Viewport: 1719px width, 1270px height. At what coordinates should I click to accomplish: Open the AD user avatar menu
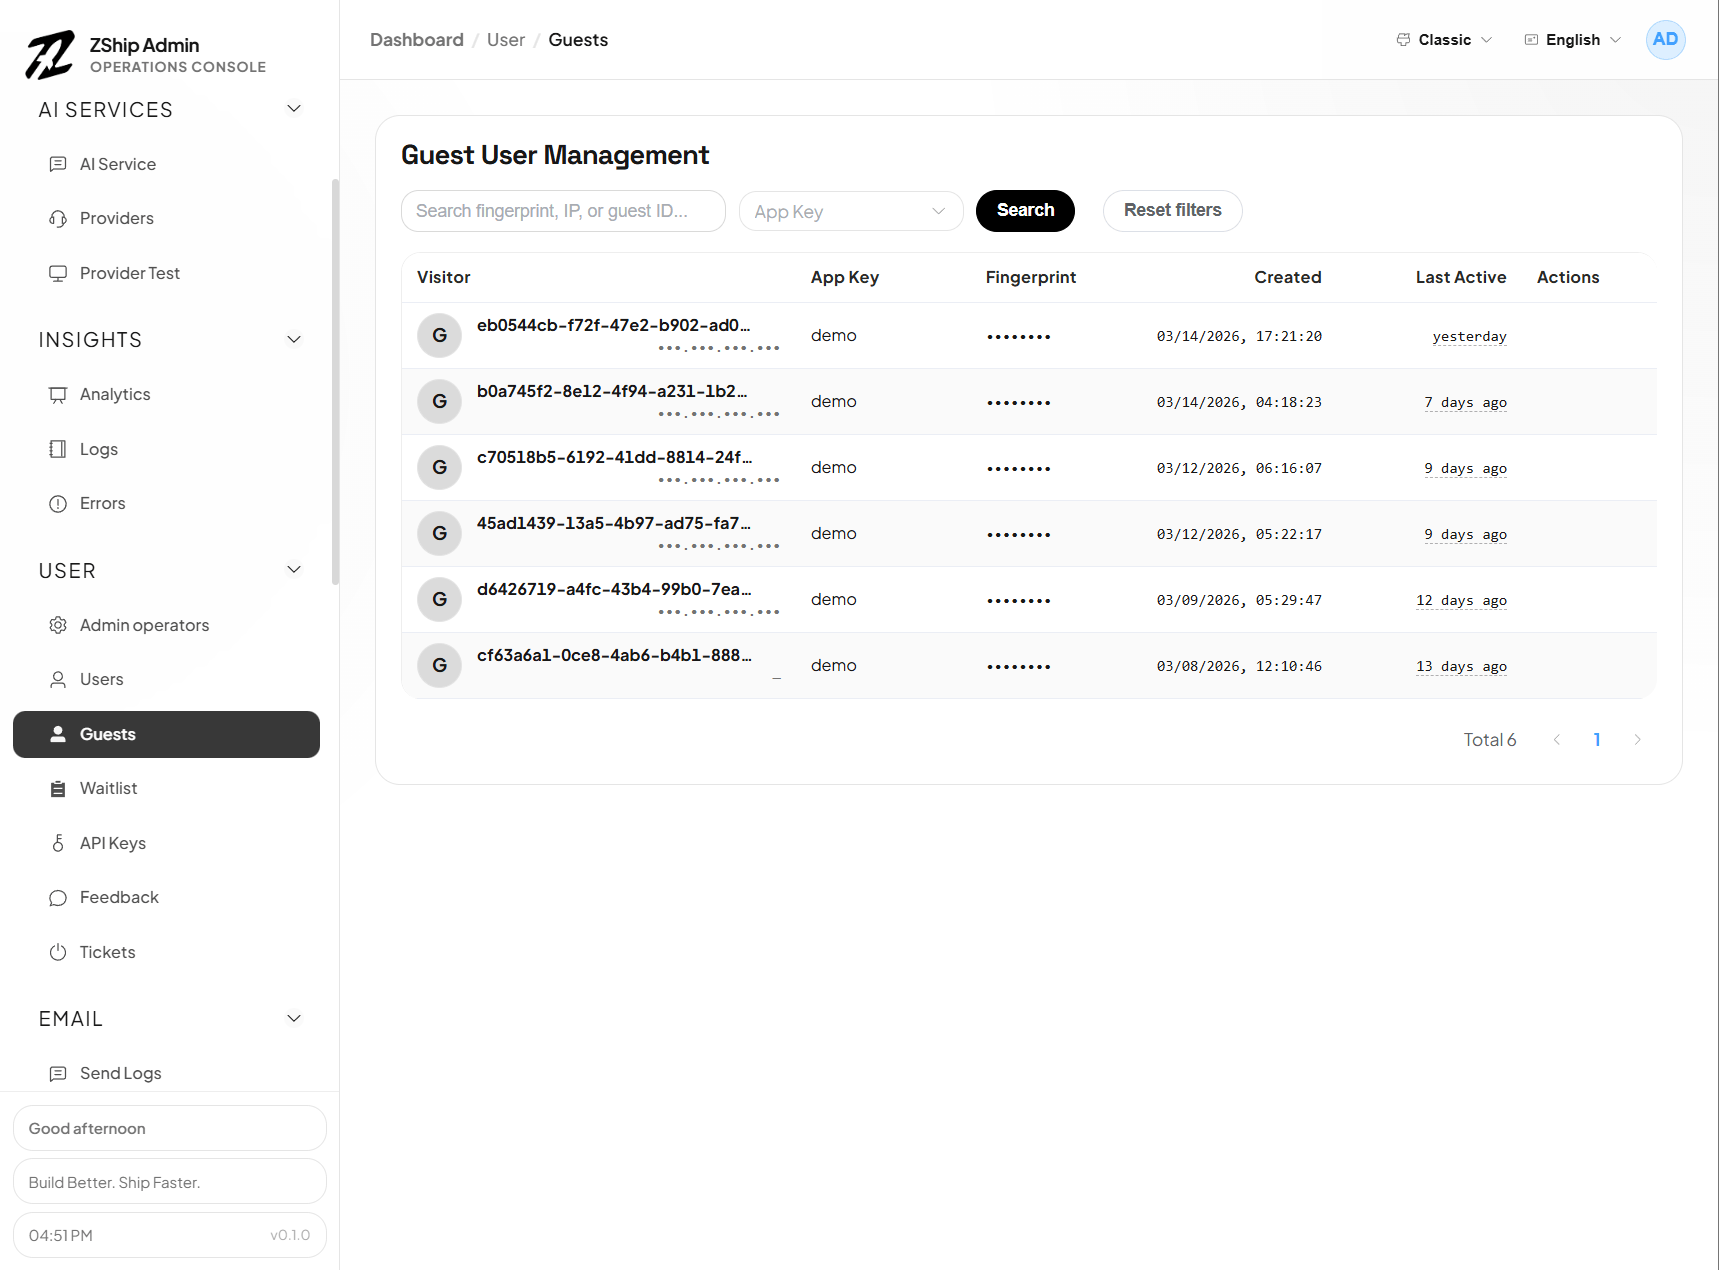pyautogui.click(x=1665, y=40)
